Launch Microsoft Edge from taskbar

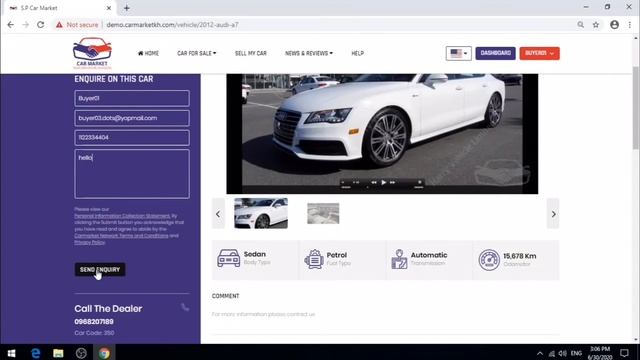tap(36, 353)
